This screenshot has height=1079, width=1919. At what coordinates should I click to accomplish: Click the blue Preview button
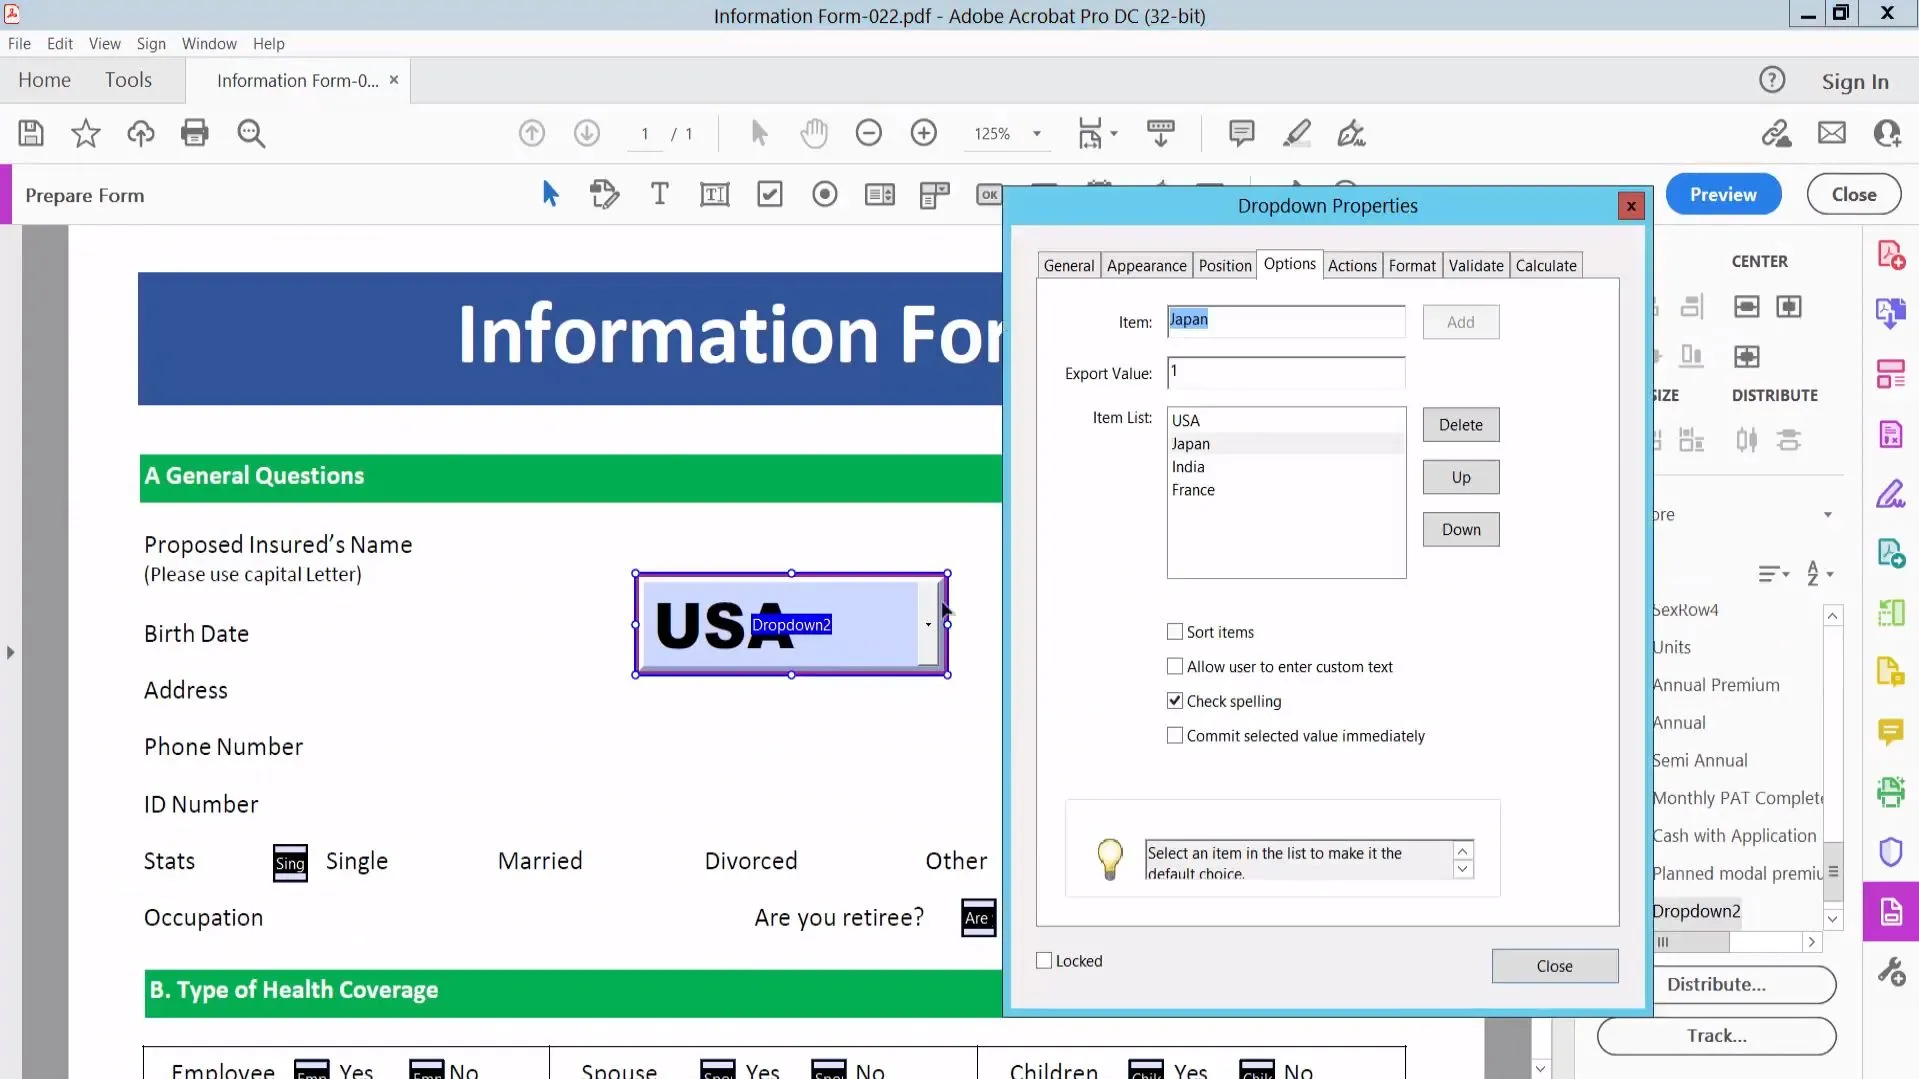point(1722,194)
